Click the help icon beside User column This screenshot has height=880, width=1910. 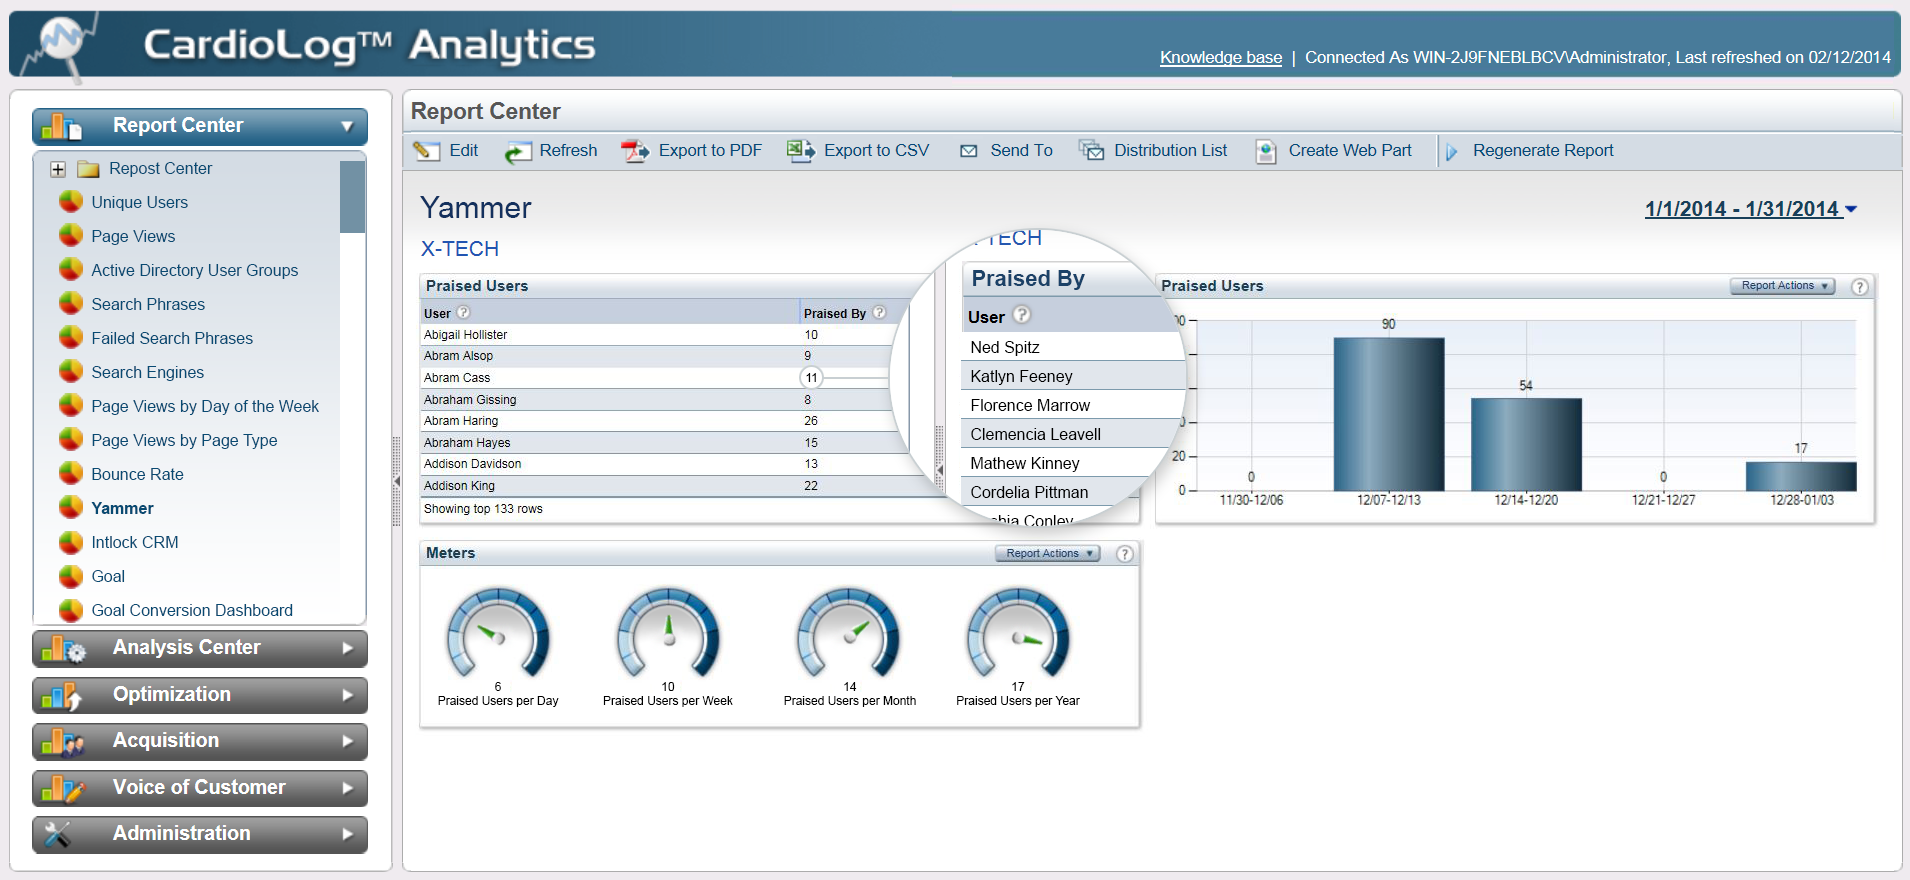[x=463, y=313]
